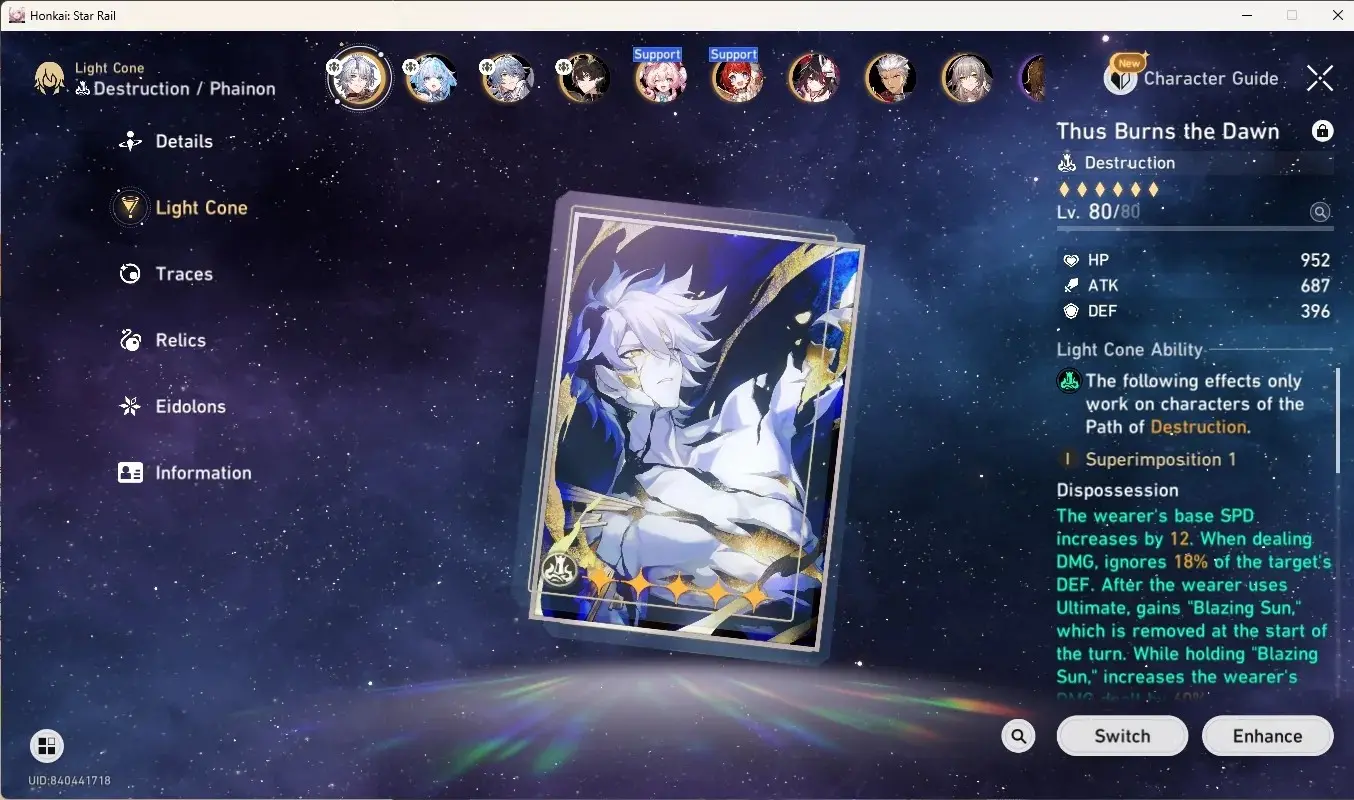Click the heart icon next to HP

pos(1070,260)
